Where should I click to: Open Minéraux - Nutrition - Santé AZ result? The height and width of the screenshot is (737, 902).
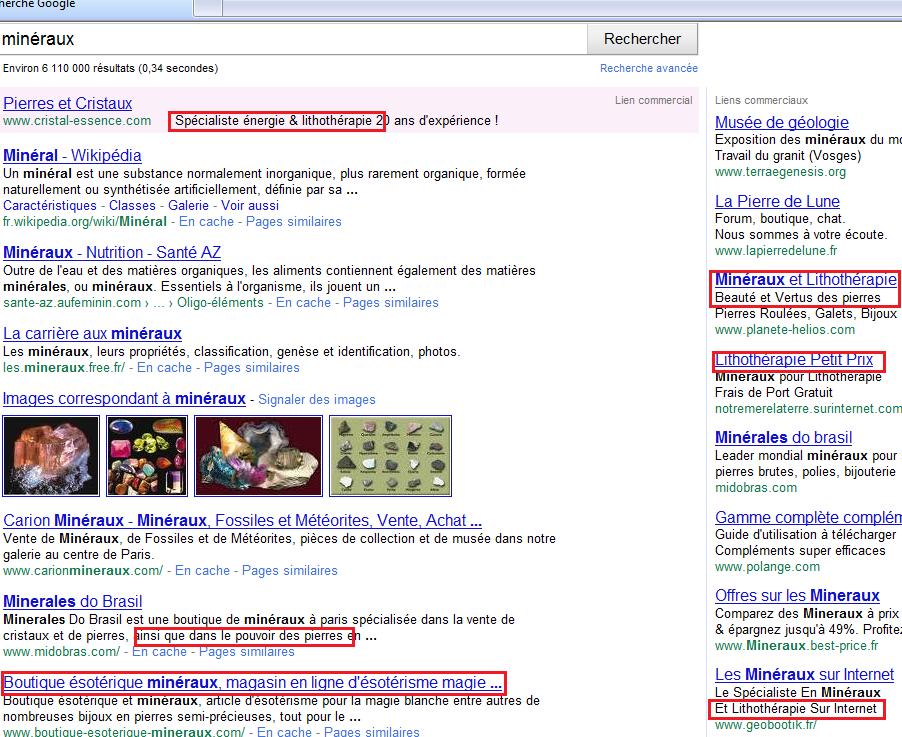pyautogui.click(x=112, y=253)
